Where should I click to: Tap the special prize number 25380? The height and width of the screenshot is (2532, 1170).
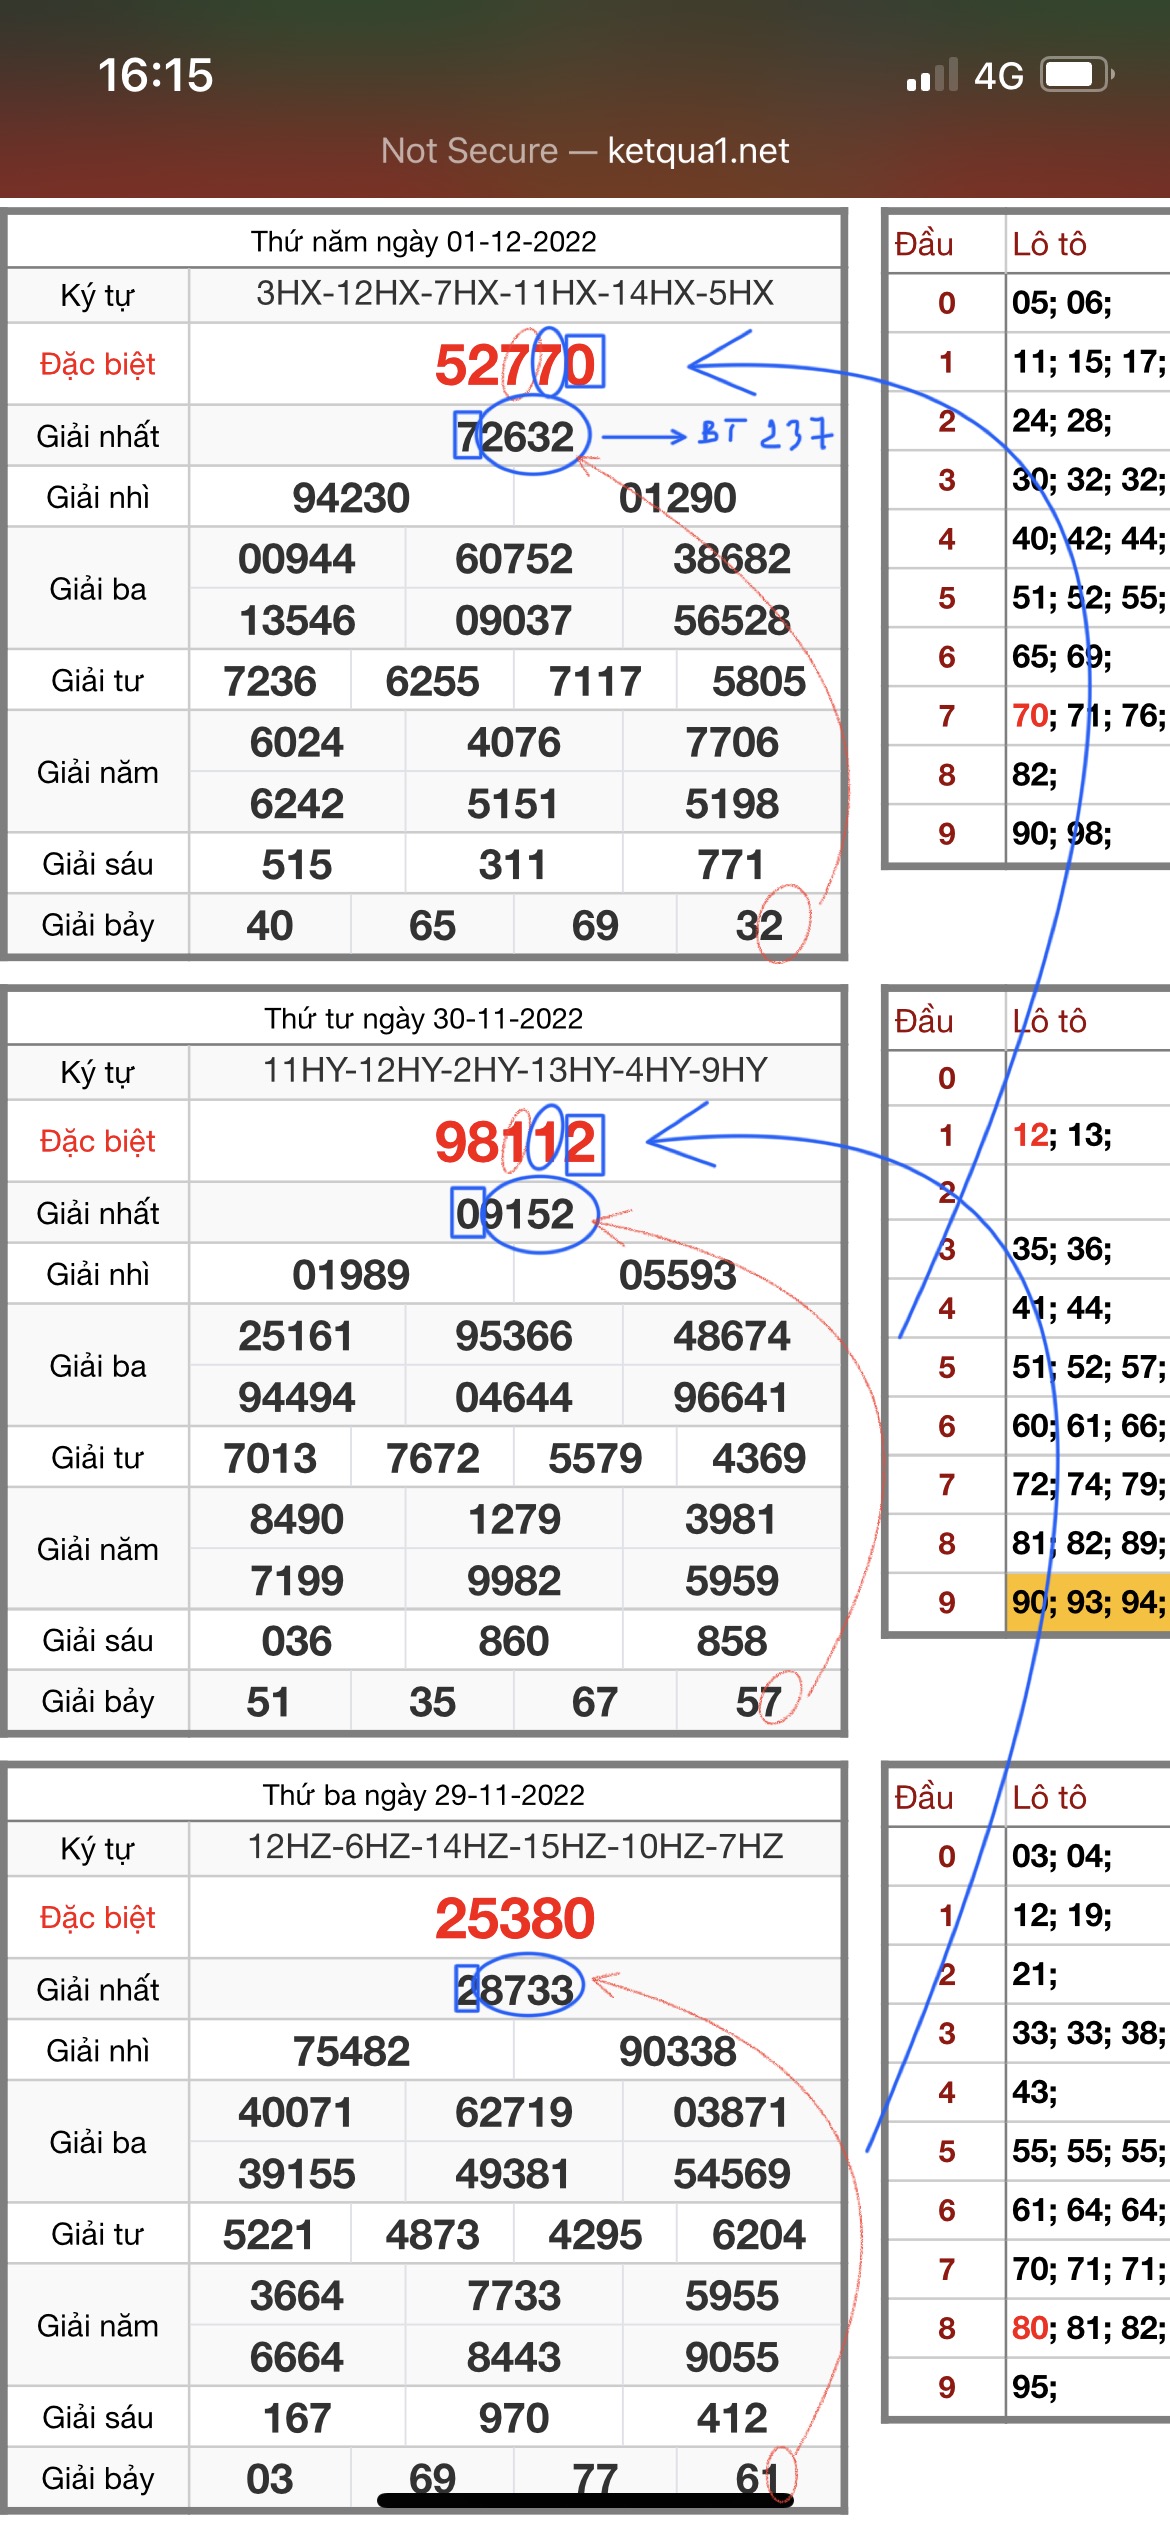click(x=515, y=1918)
